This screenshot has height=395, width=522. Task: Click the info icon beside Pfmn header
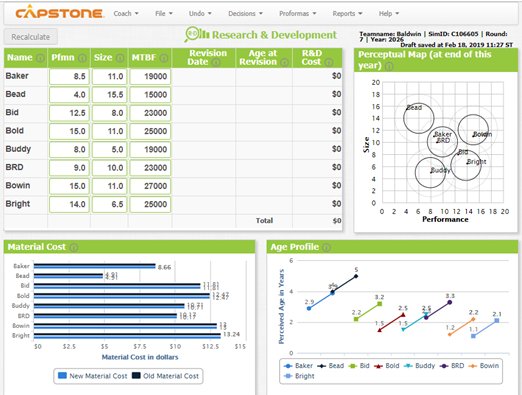[x=82, y=58]
